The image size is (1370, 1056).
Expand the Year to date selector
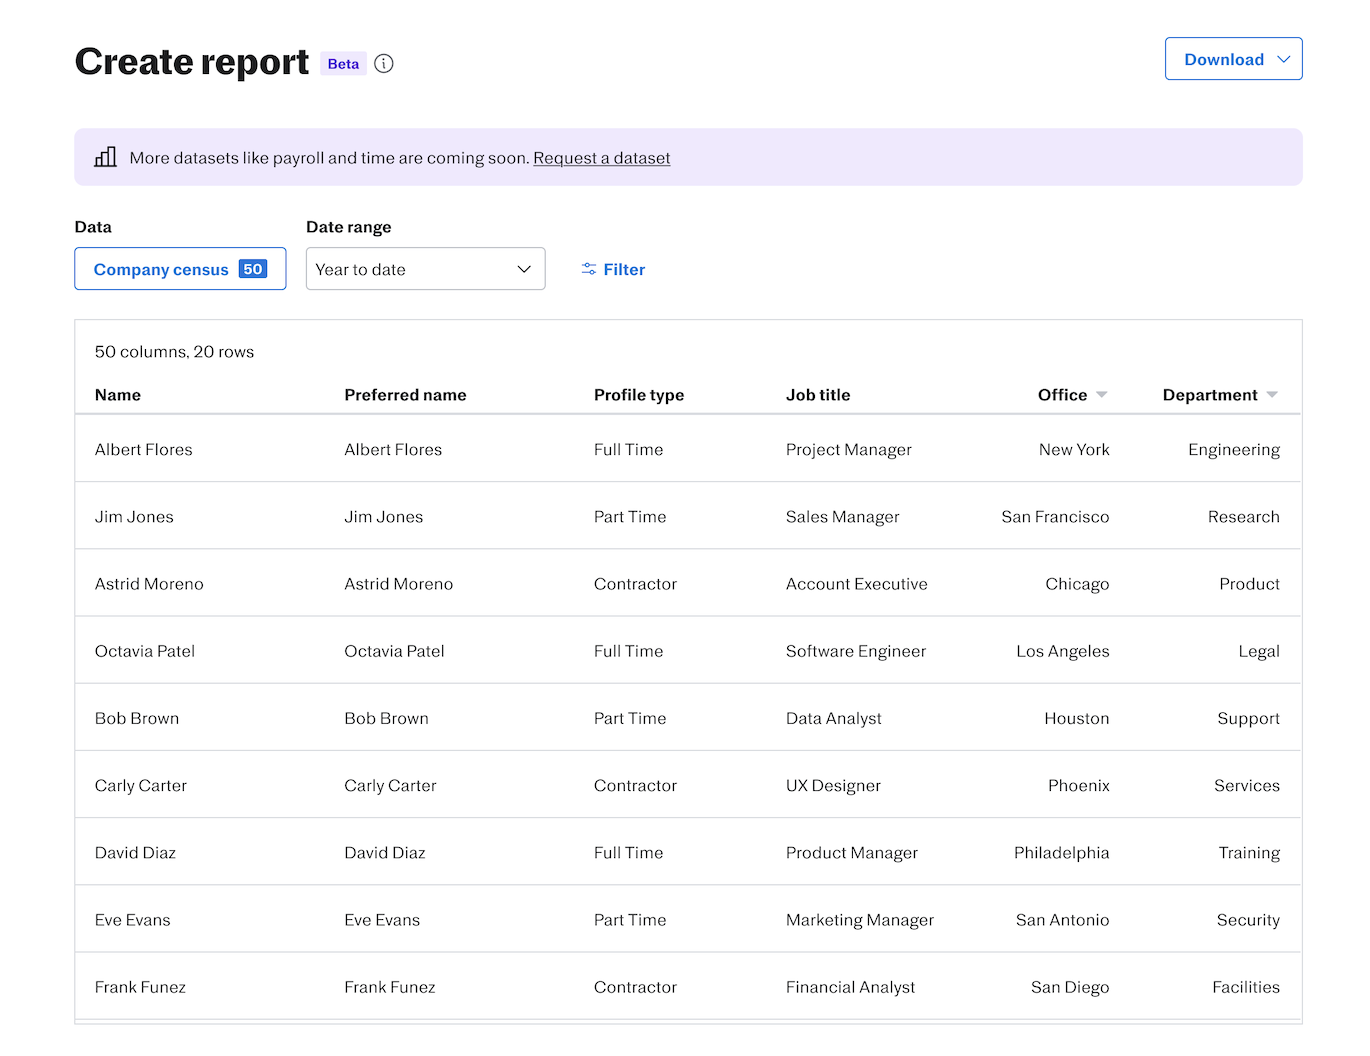(425, 269)
